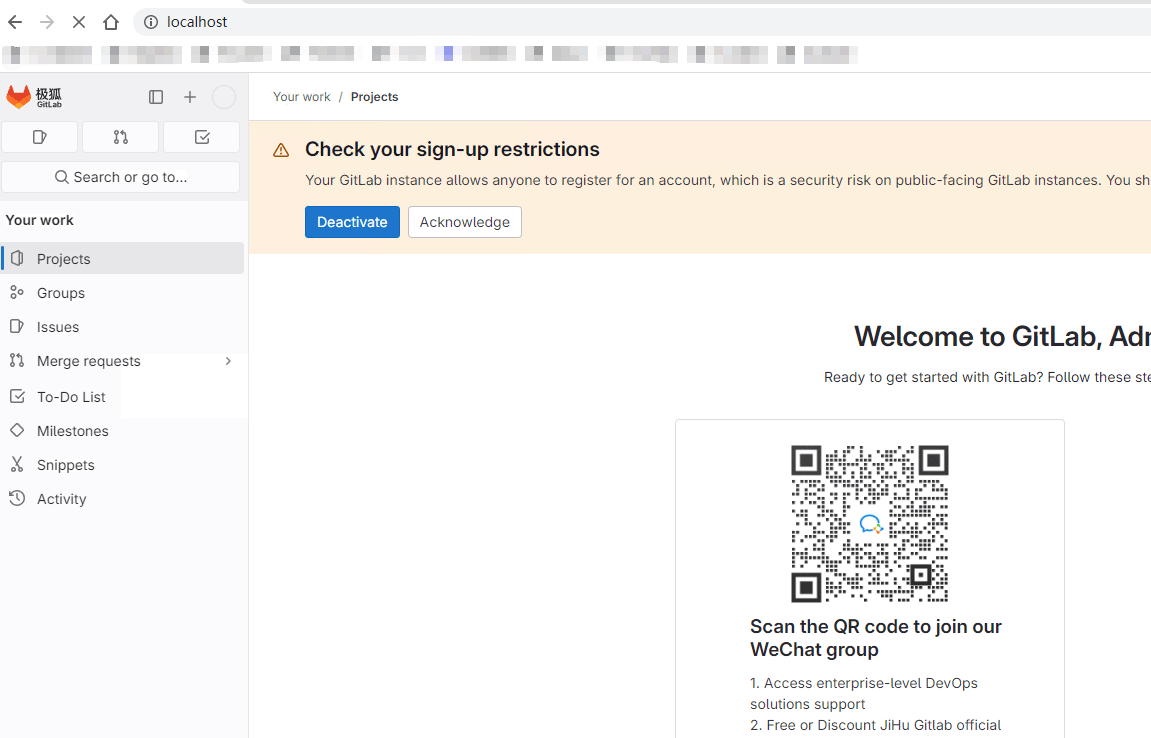Open the create new plus icon

pyautogui.click(x=190, y=97)
